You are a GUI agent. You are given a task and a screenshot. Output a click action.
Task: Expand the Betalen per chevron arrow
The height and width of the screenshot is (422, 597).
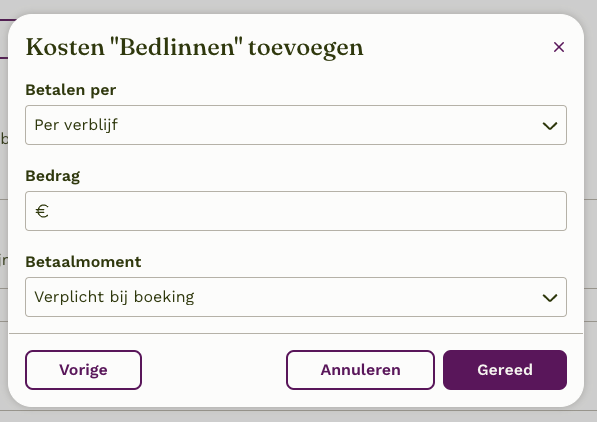550,126
